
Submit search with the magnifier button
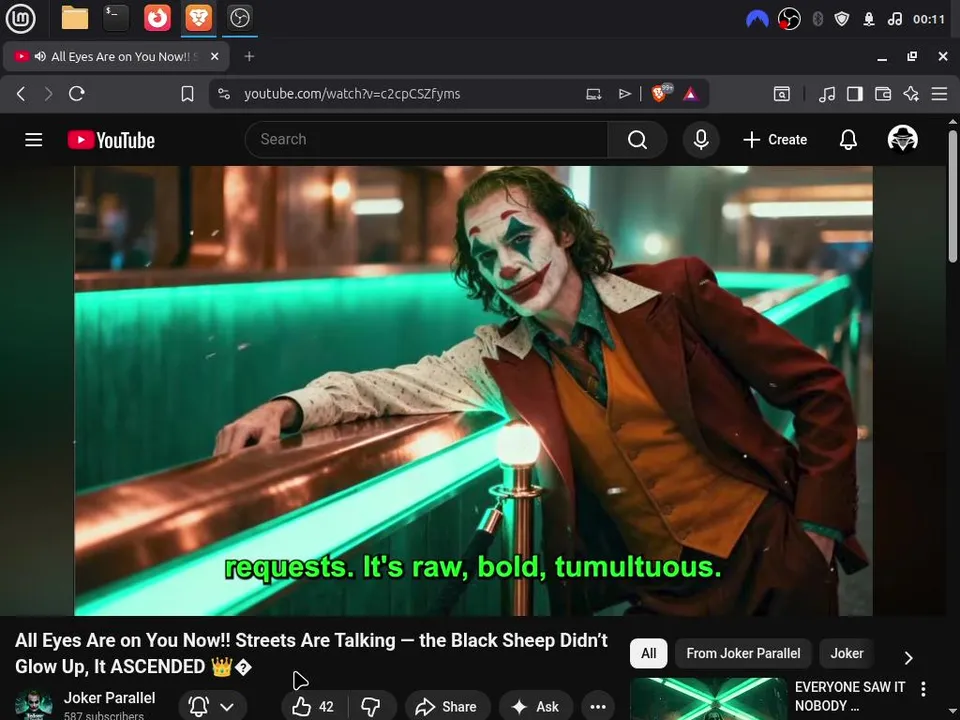click(x=637, y=140)
